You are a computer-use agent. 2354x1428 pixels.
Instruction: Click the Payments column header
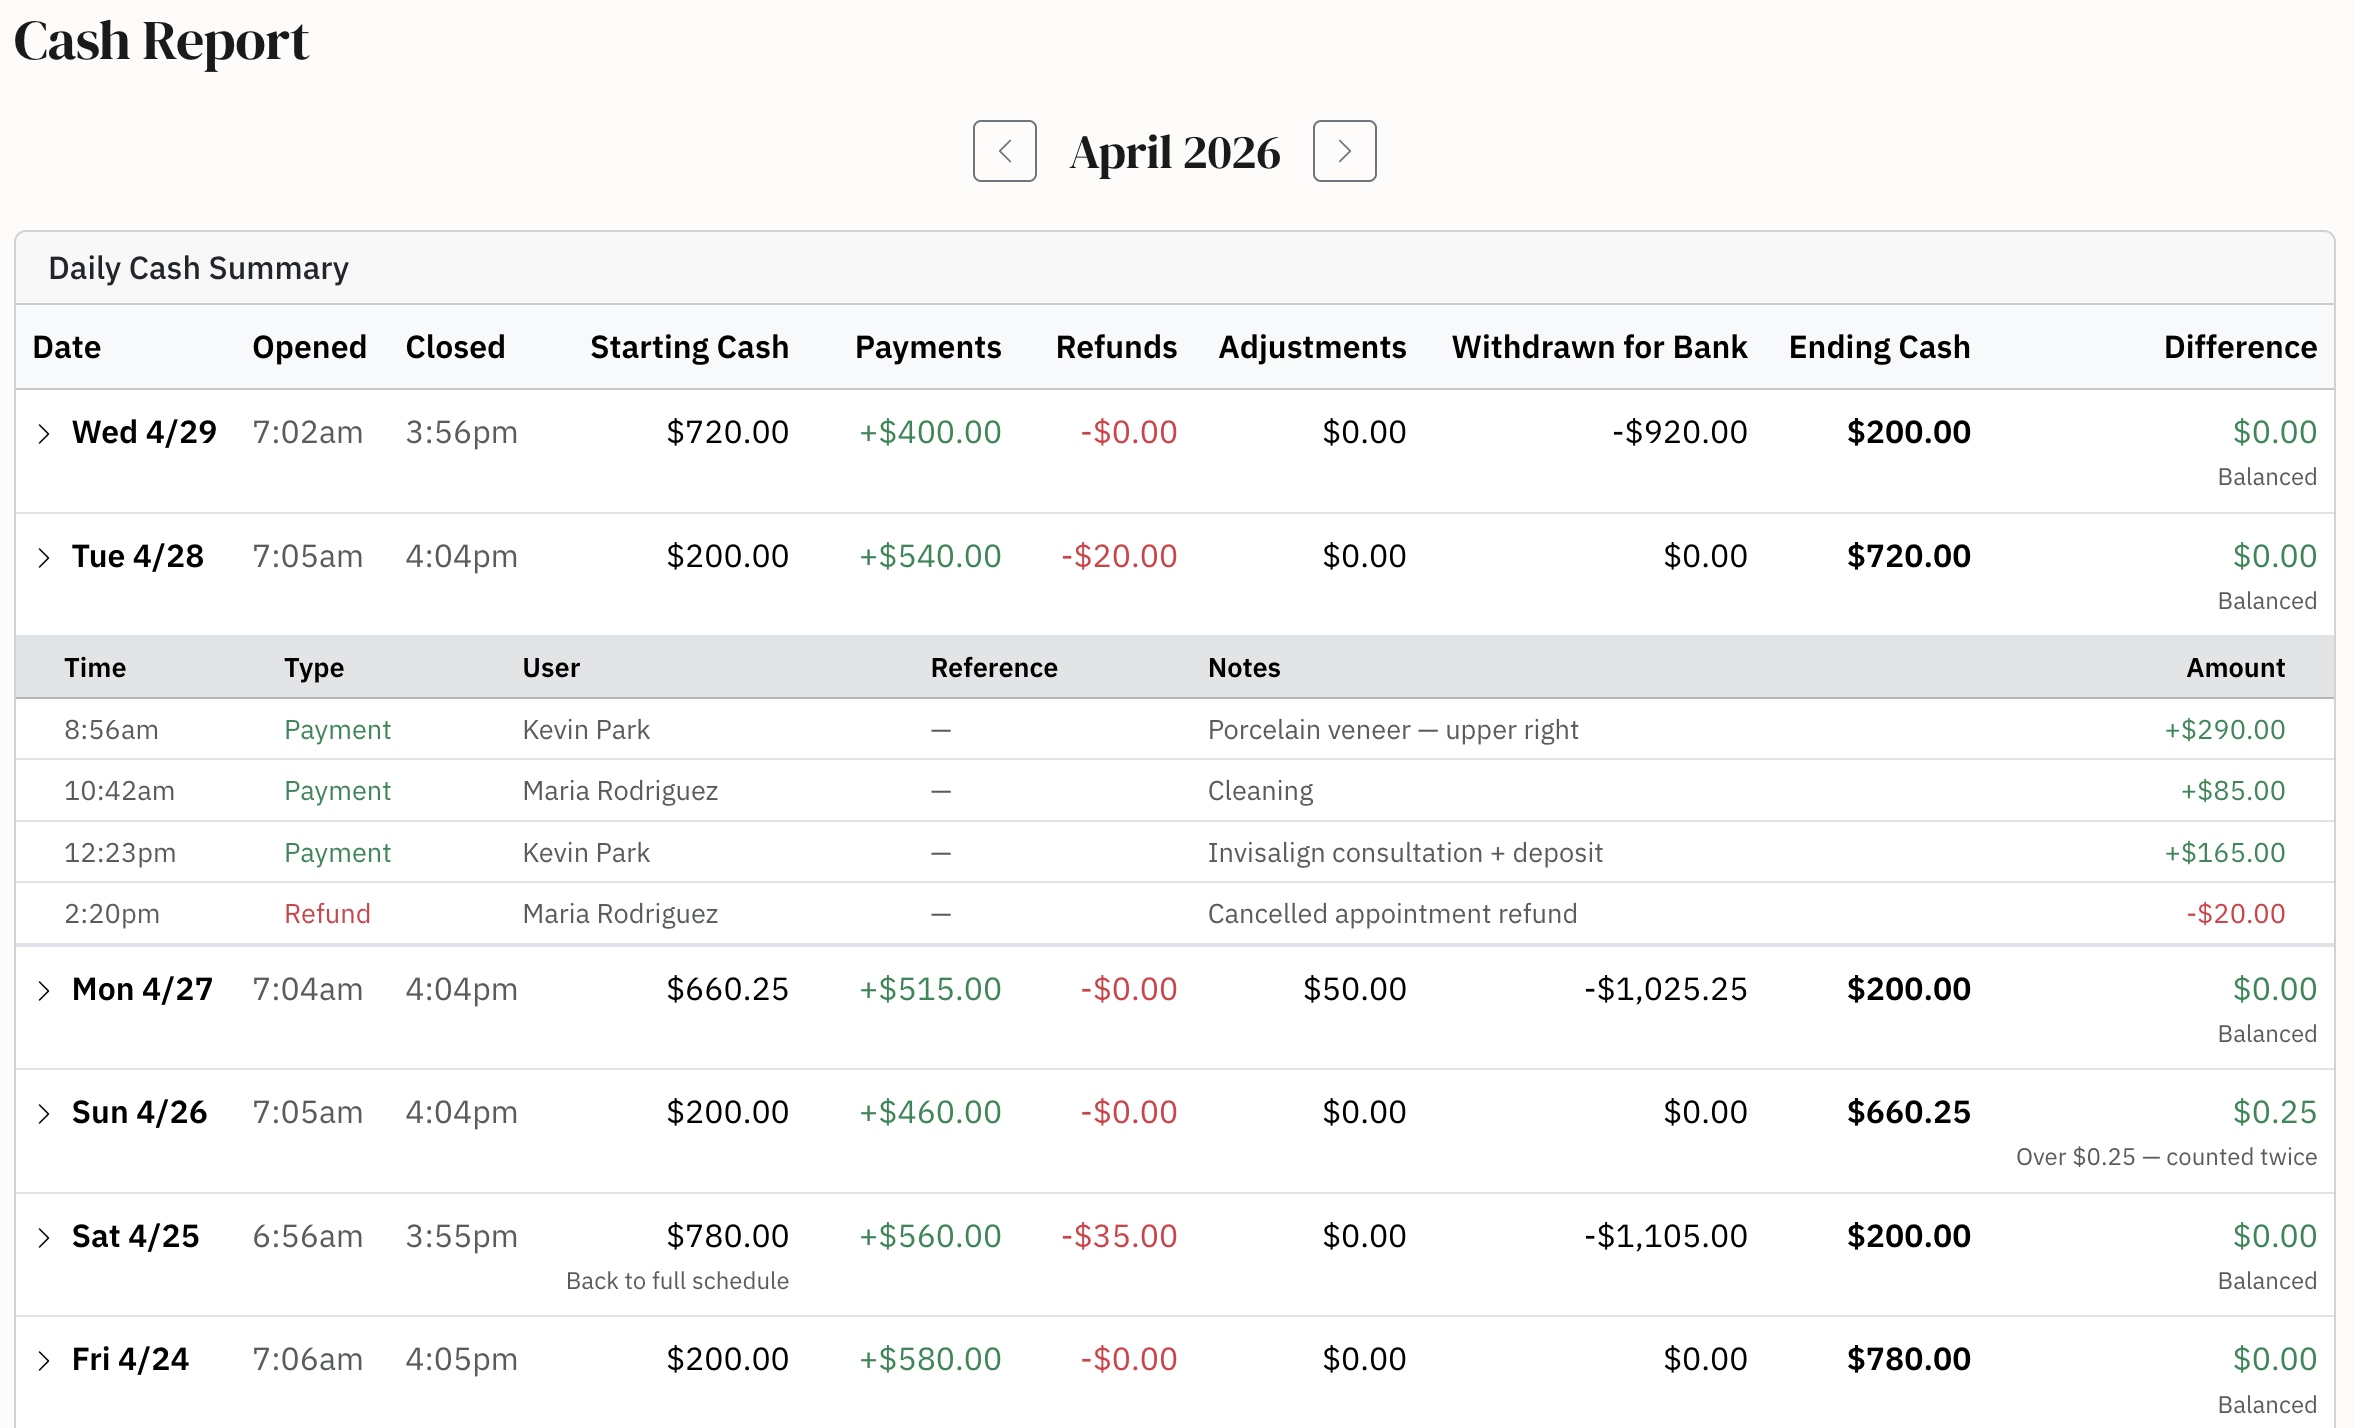tap(928, 347)
